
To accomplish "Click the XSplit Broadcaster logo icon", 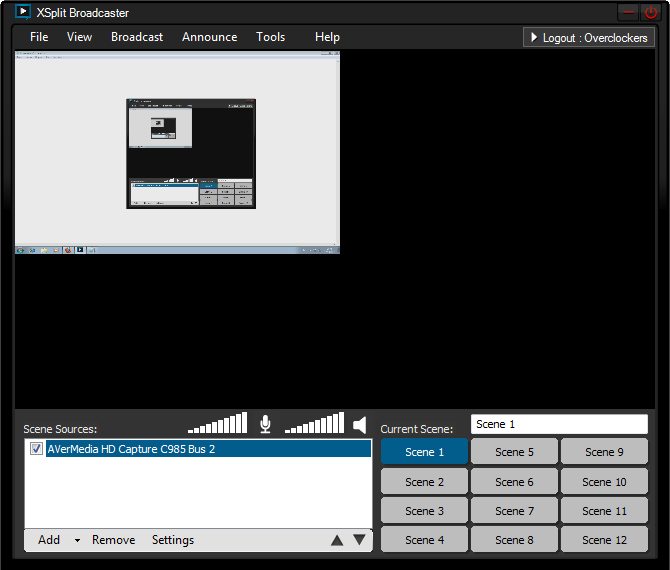I will point(22,12).
